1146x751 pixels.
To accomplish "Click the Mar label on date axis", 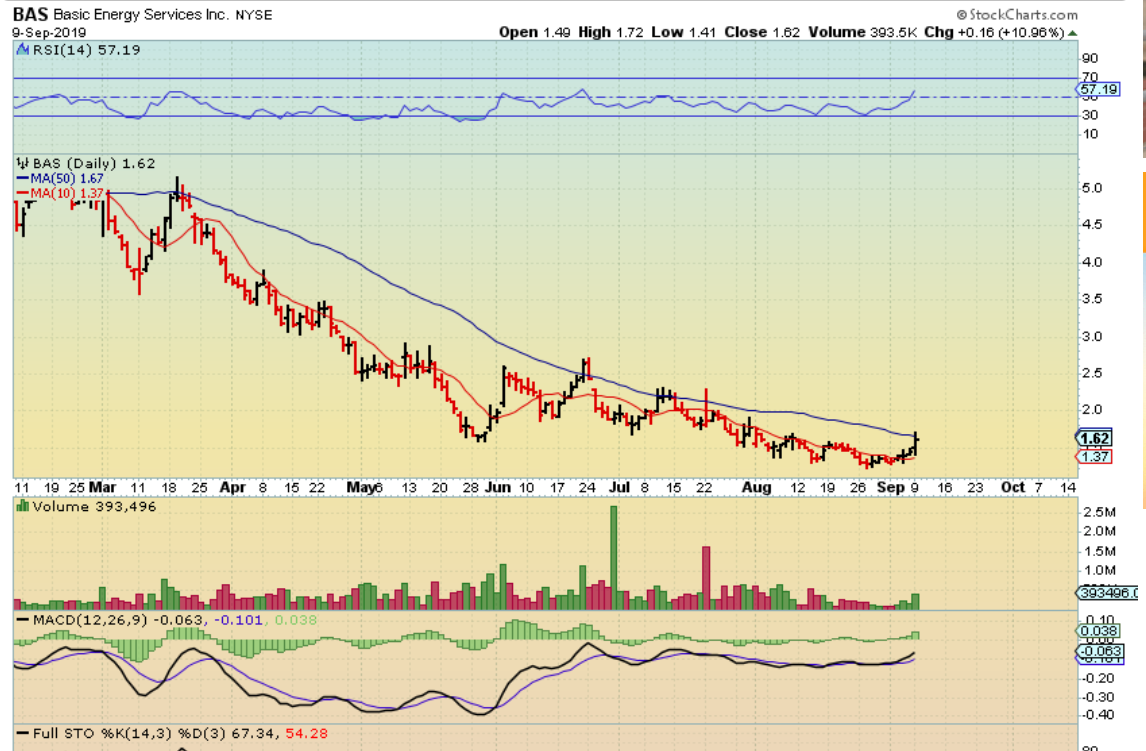I will [103, 487].
